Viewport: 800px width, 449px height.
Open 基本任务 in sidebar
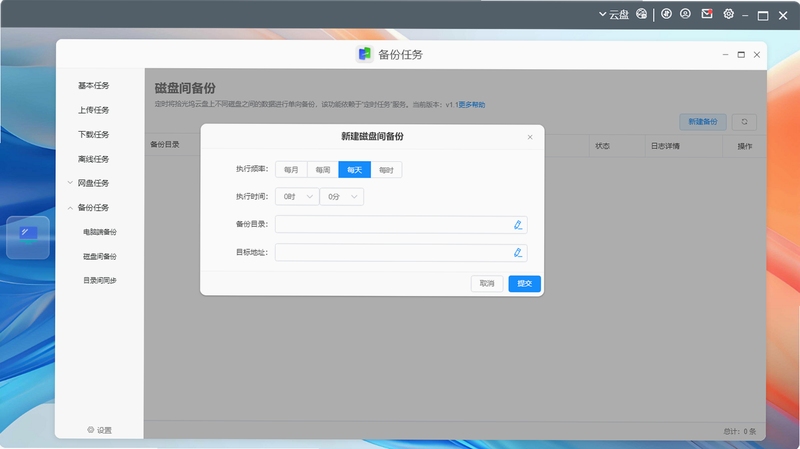coord(93,85)
